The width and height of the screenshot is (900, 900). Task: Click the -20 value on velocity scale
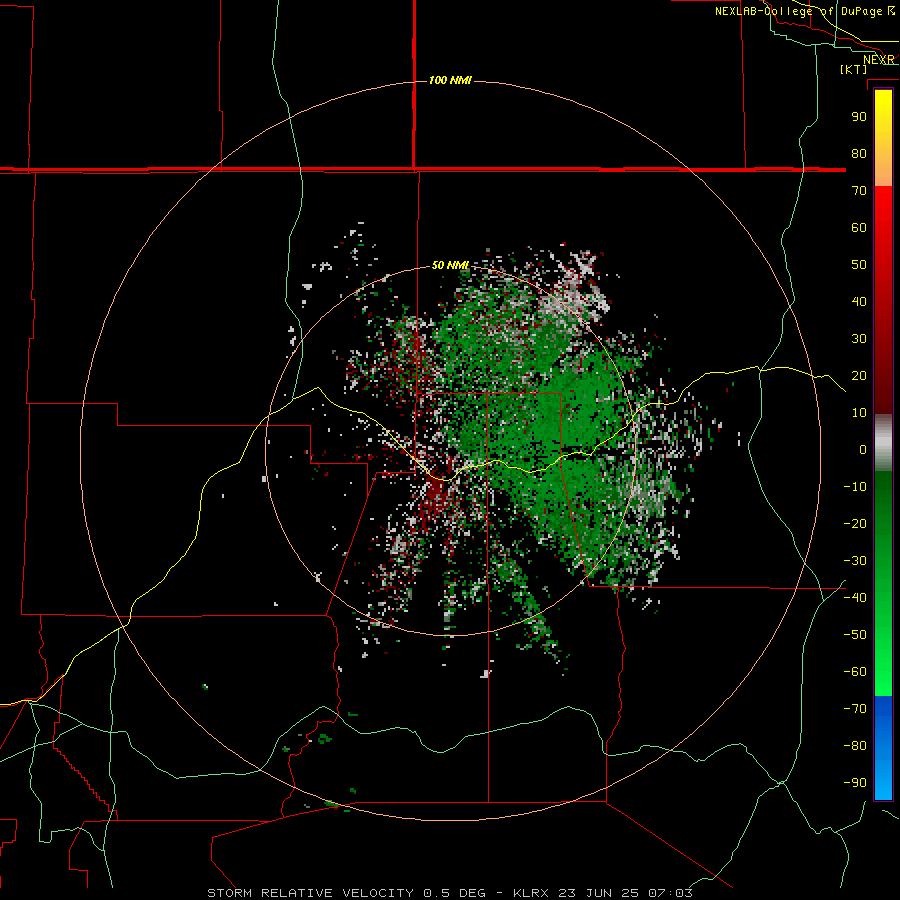[855, 524]
